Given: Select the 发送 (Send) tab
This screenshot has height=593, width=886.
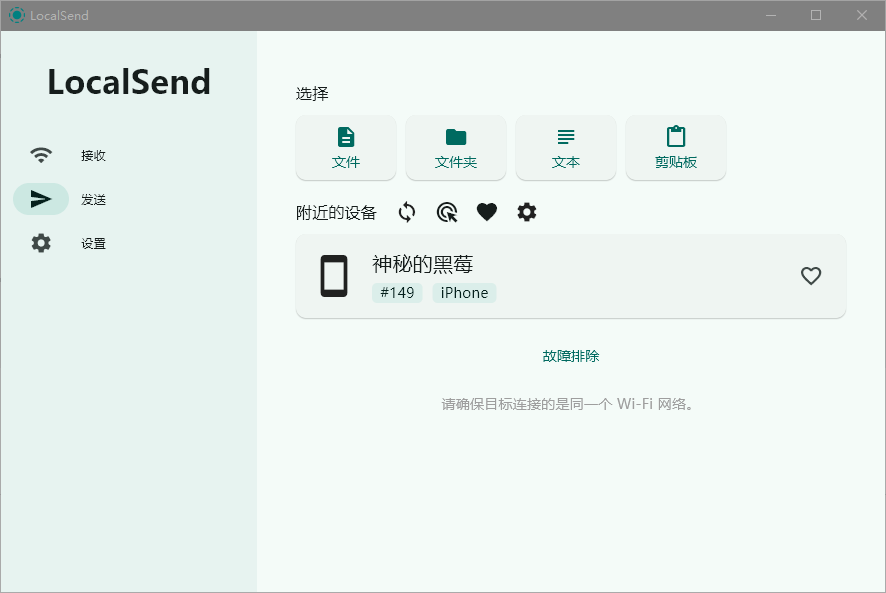Looking at the screenshot, I should click(68, 199).
